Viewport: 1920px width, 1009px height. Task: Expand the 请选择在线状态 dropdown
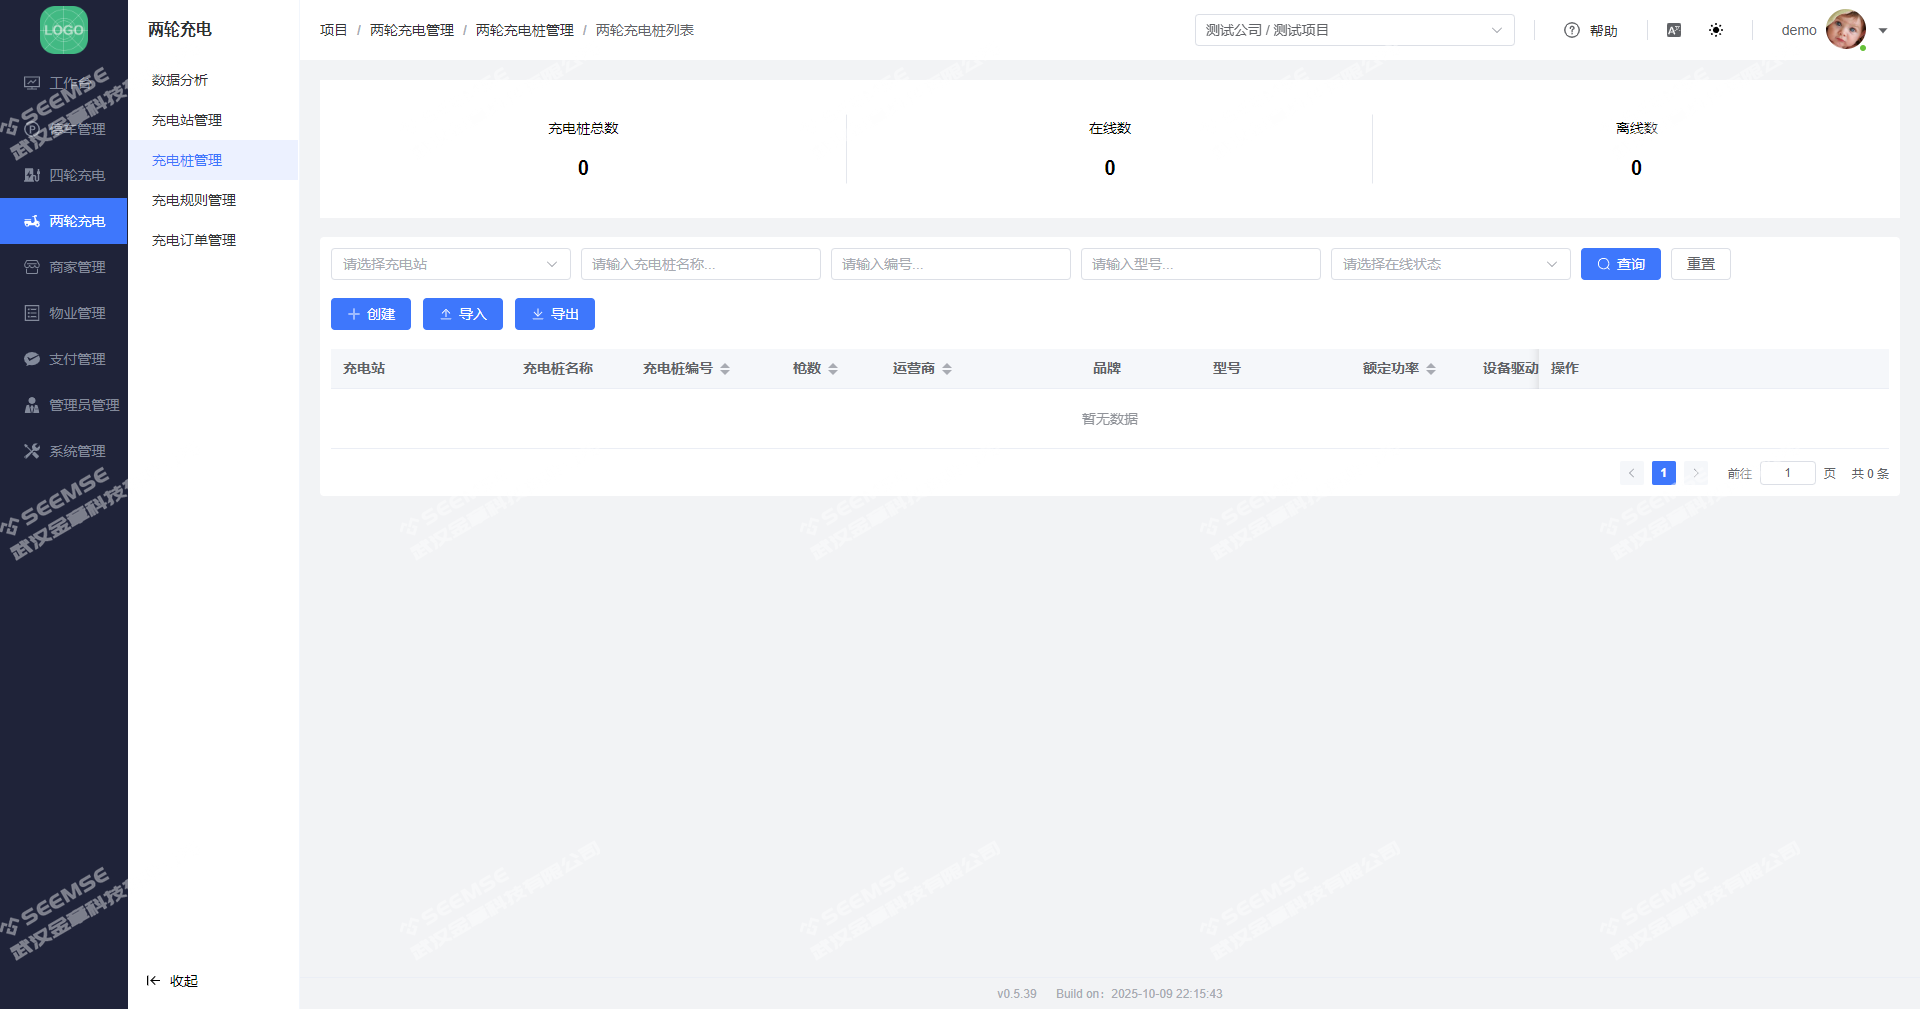pyautogui.click(x=1450, y=264)
